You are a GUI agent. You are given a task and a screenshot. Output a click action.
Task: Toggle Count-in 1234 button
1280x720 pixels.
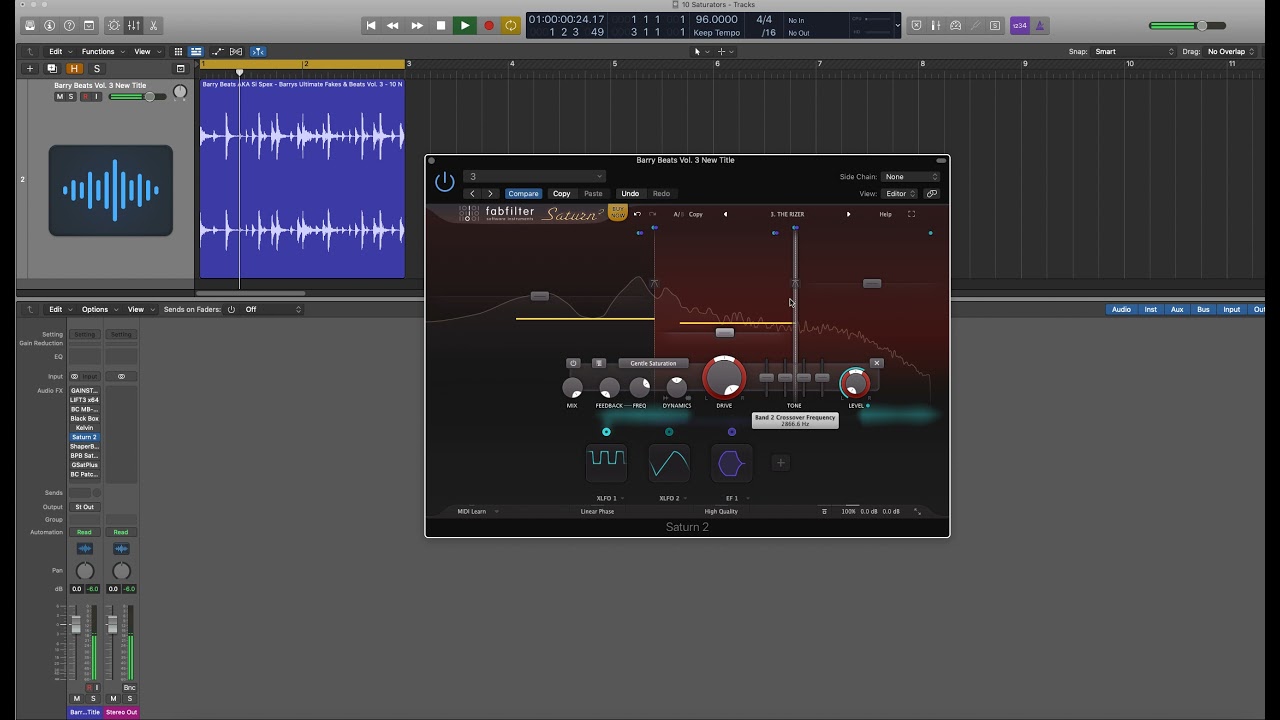click(x=1020, y=26)
